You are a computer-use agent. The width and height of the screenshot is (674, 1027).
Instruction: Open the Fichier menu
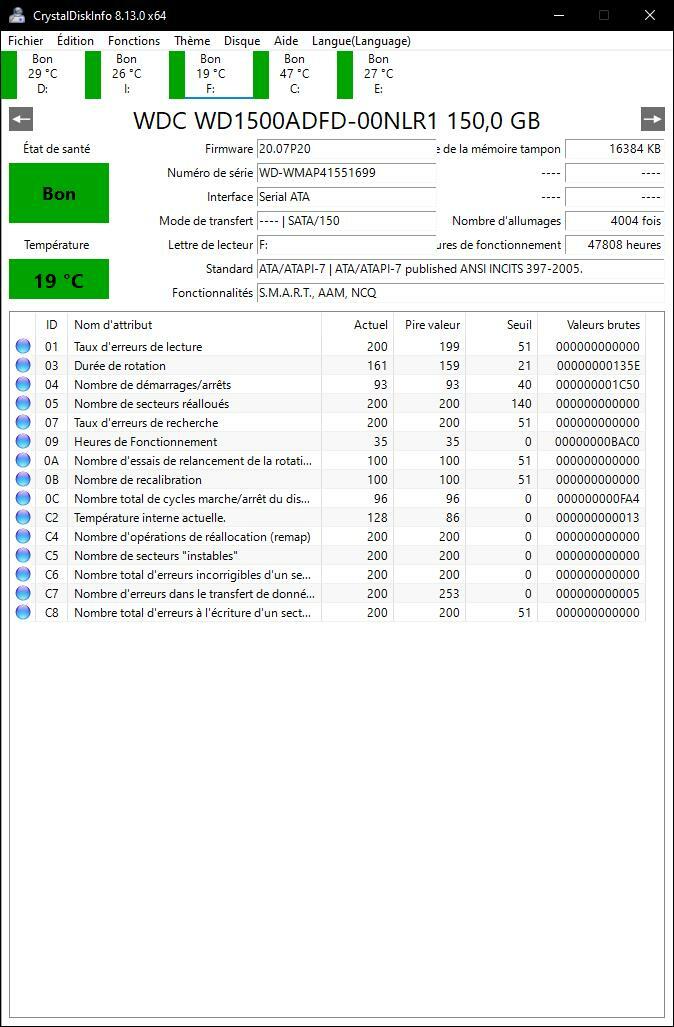coord(26,41)
